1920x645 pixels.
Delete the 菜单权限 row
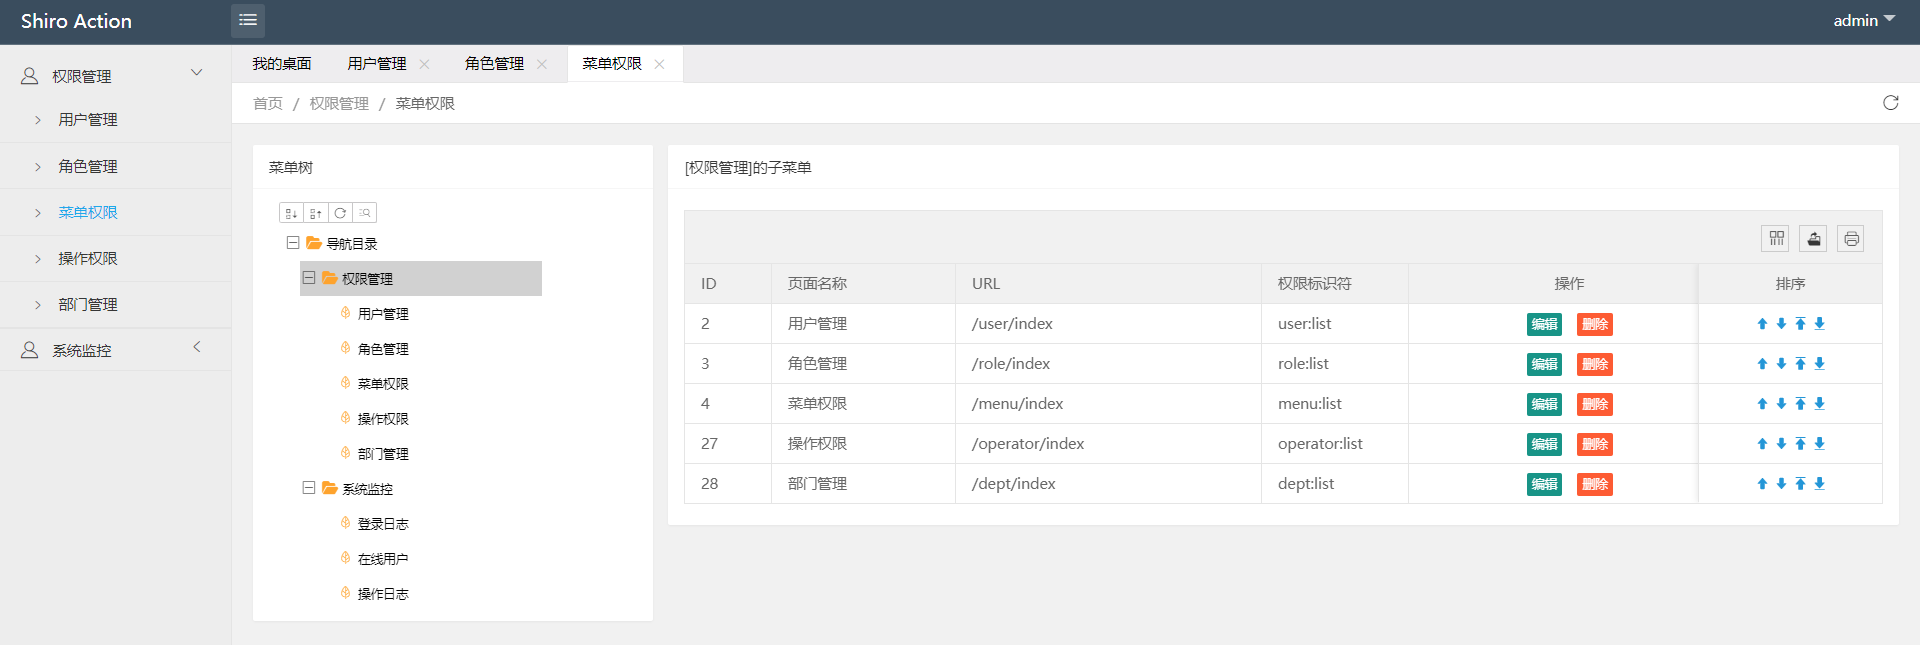(1595, 404)
